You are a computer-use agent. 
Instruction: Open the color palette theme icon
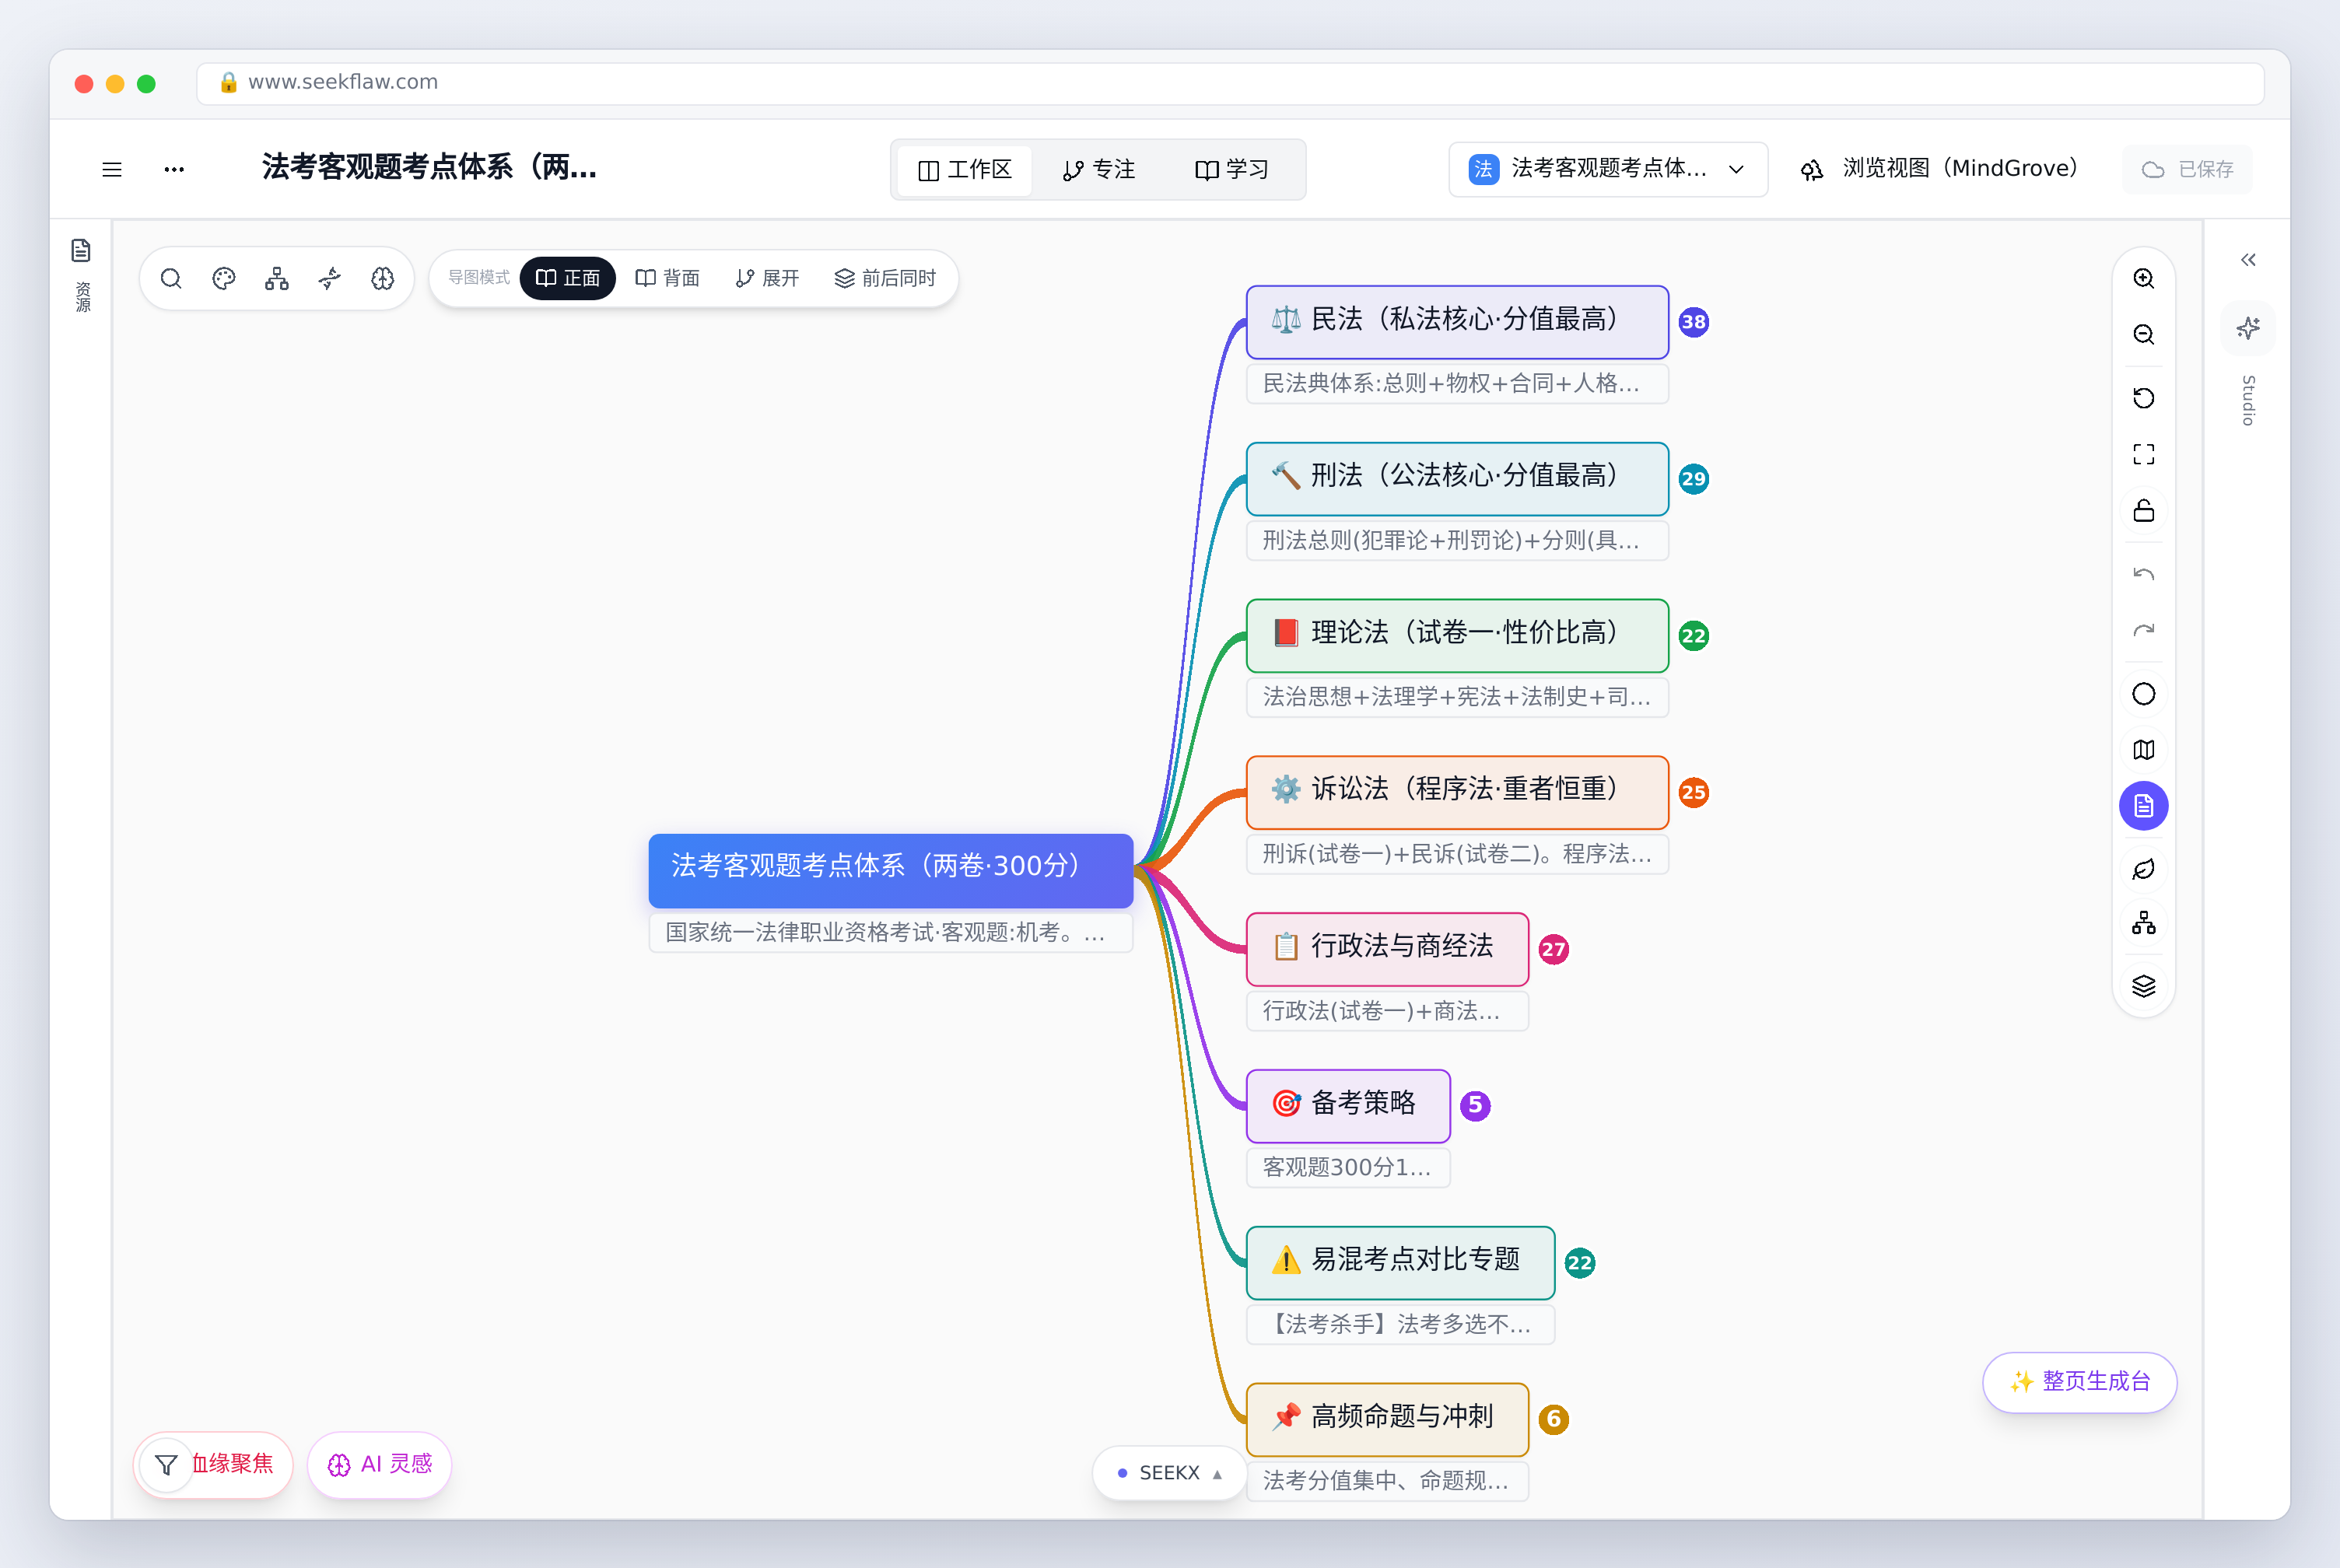224,278
